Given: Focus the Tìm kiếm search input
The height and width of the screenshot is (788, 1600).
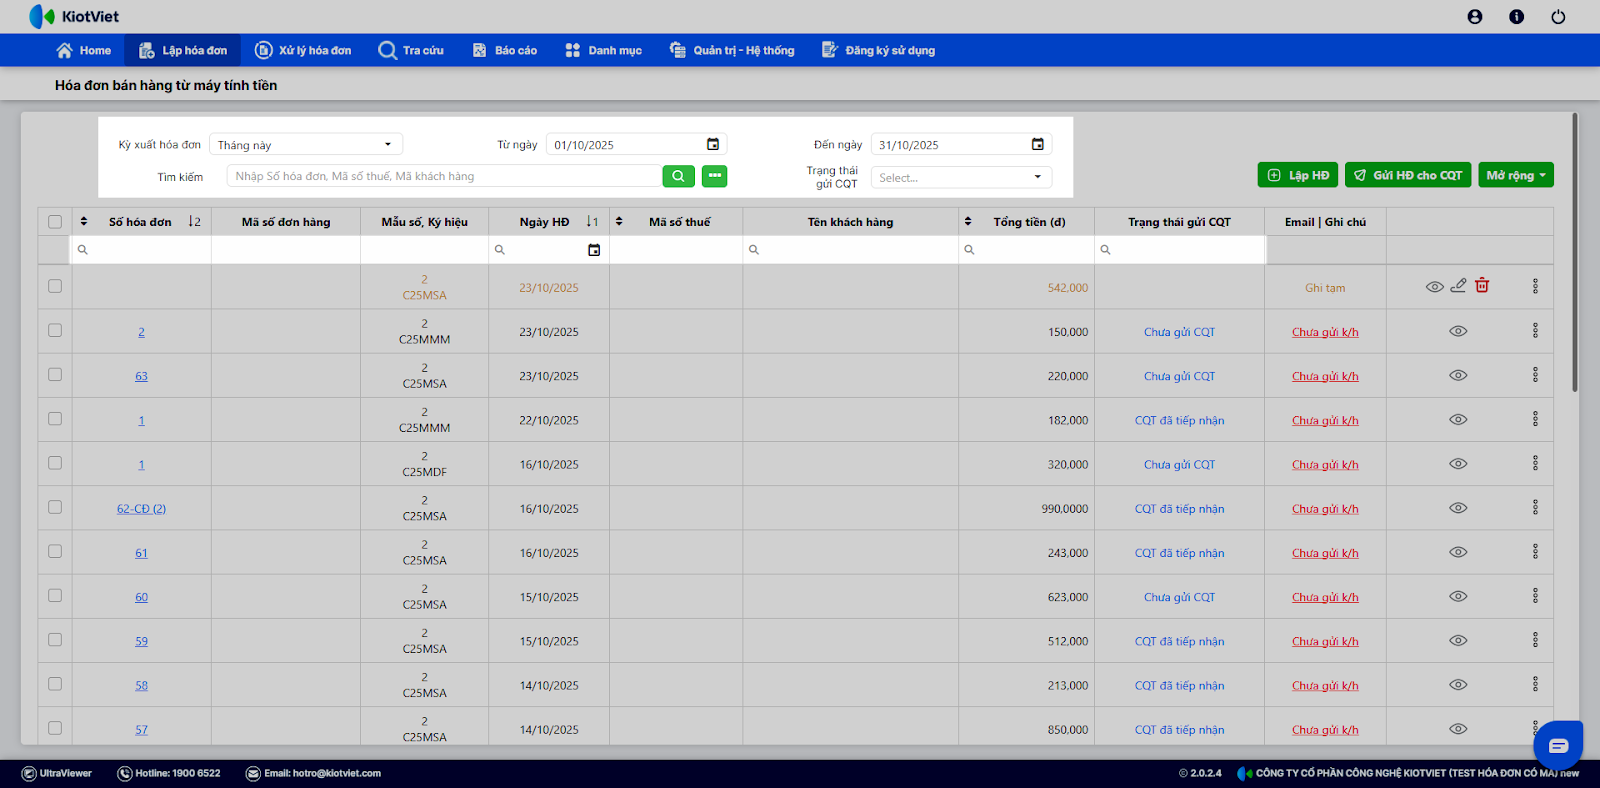Looking at the screenshot, I should click(444, 176).
